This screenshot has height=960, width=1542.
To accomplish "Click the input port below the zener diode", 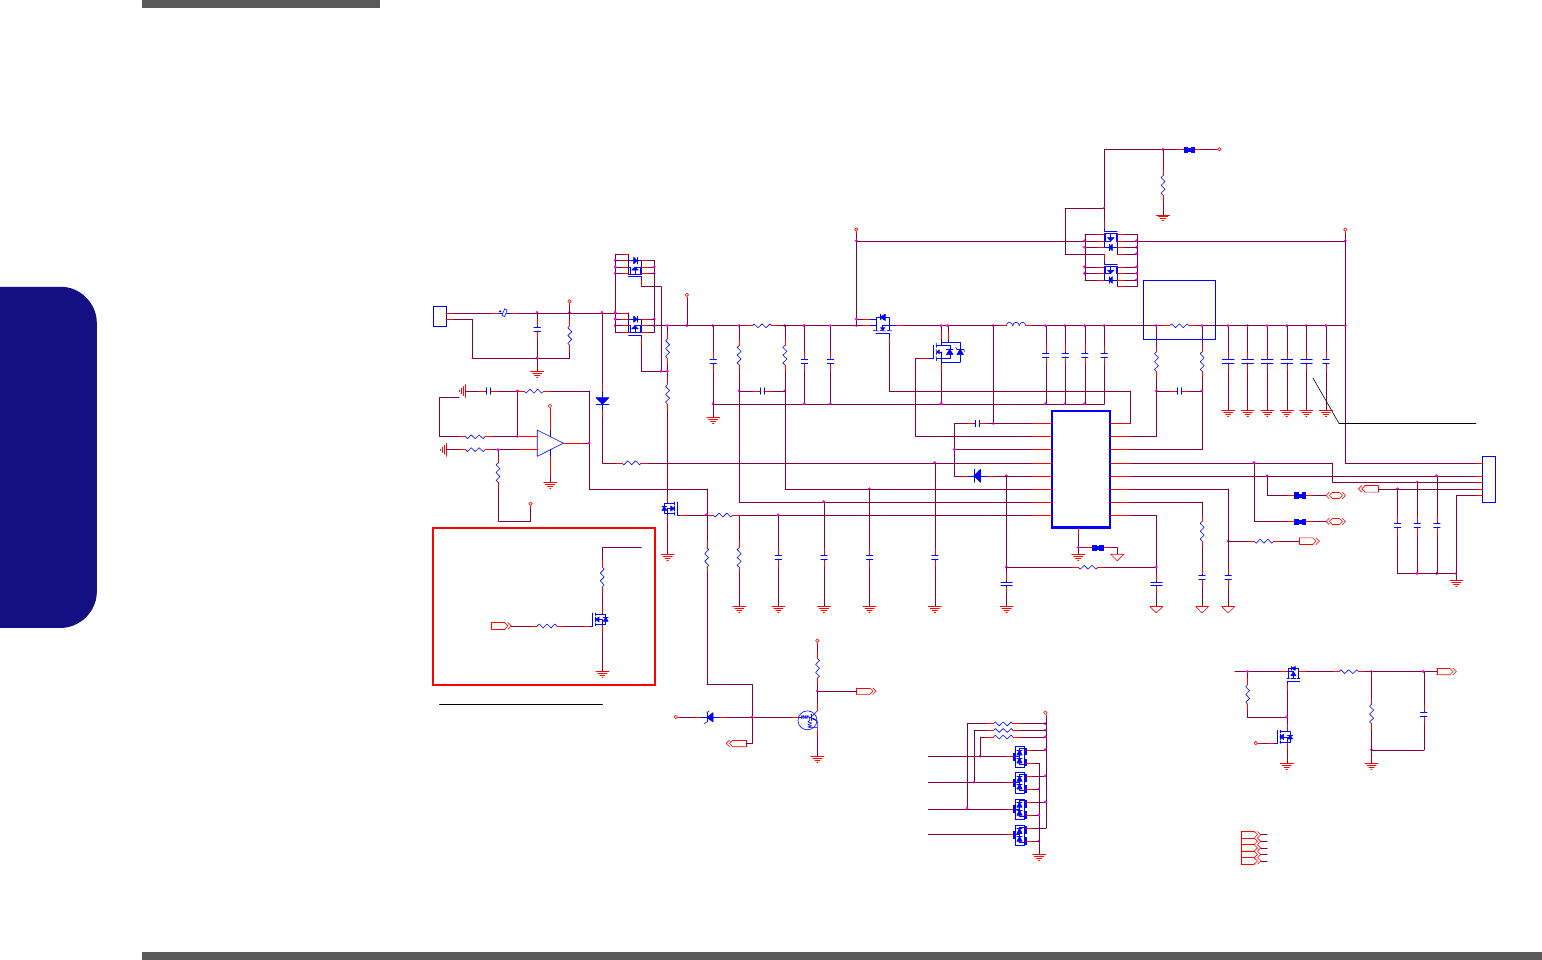I will [x=736, y=743].
